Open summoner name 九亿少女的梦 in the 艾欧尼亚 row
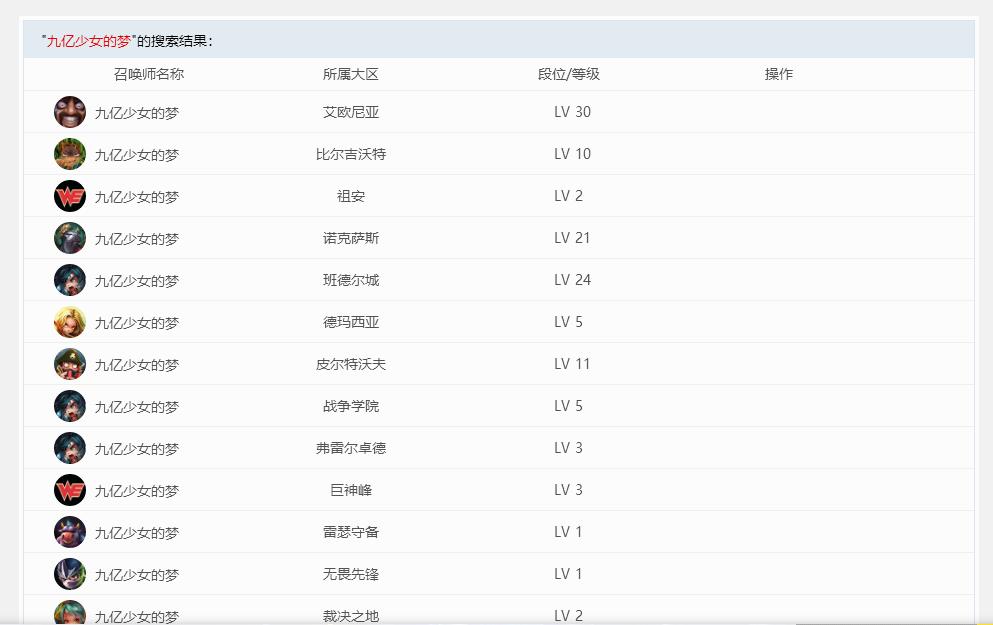This screenshot has height=625, width=993. click(x=137, y=113)
